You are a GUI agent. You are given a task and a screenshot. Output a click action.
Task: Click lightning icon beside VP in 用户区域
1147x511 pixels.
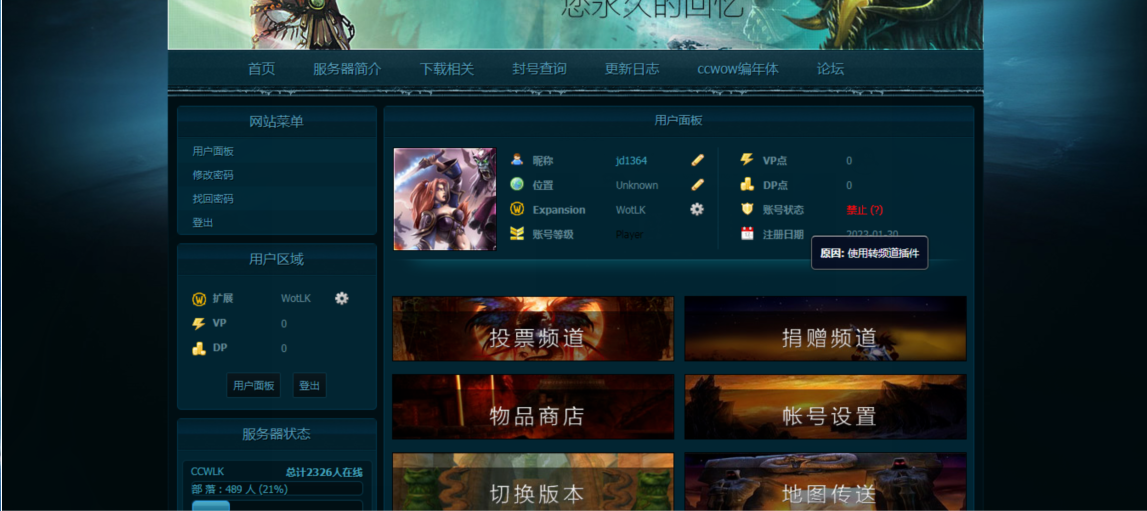click(199, 323)
